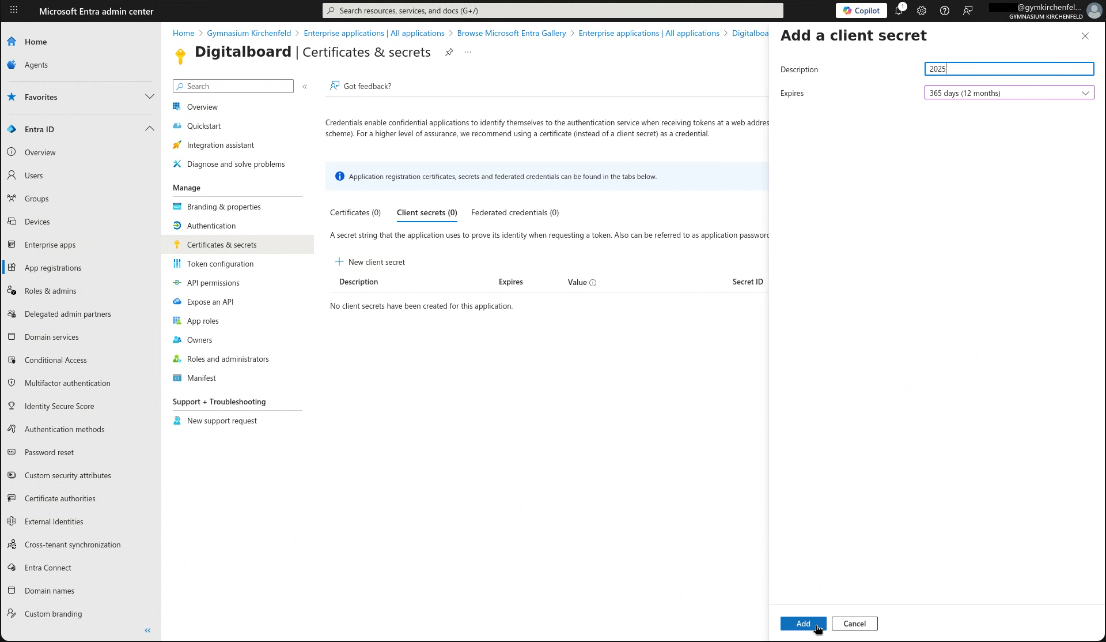The height and width of the screenshot is (642, 1106).
Task: Open the settings gear in the top bar
Action: [x=922, y=11]
